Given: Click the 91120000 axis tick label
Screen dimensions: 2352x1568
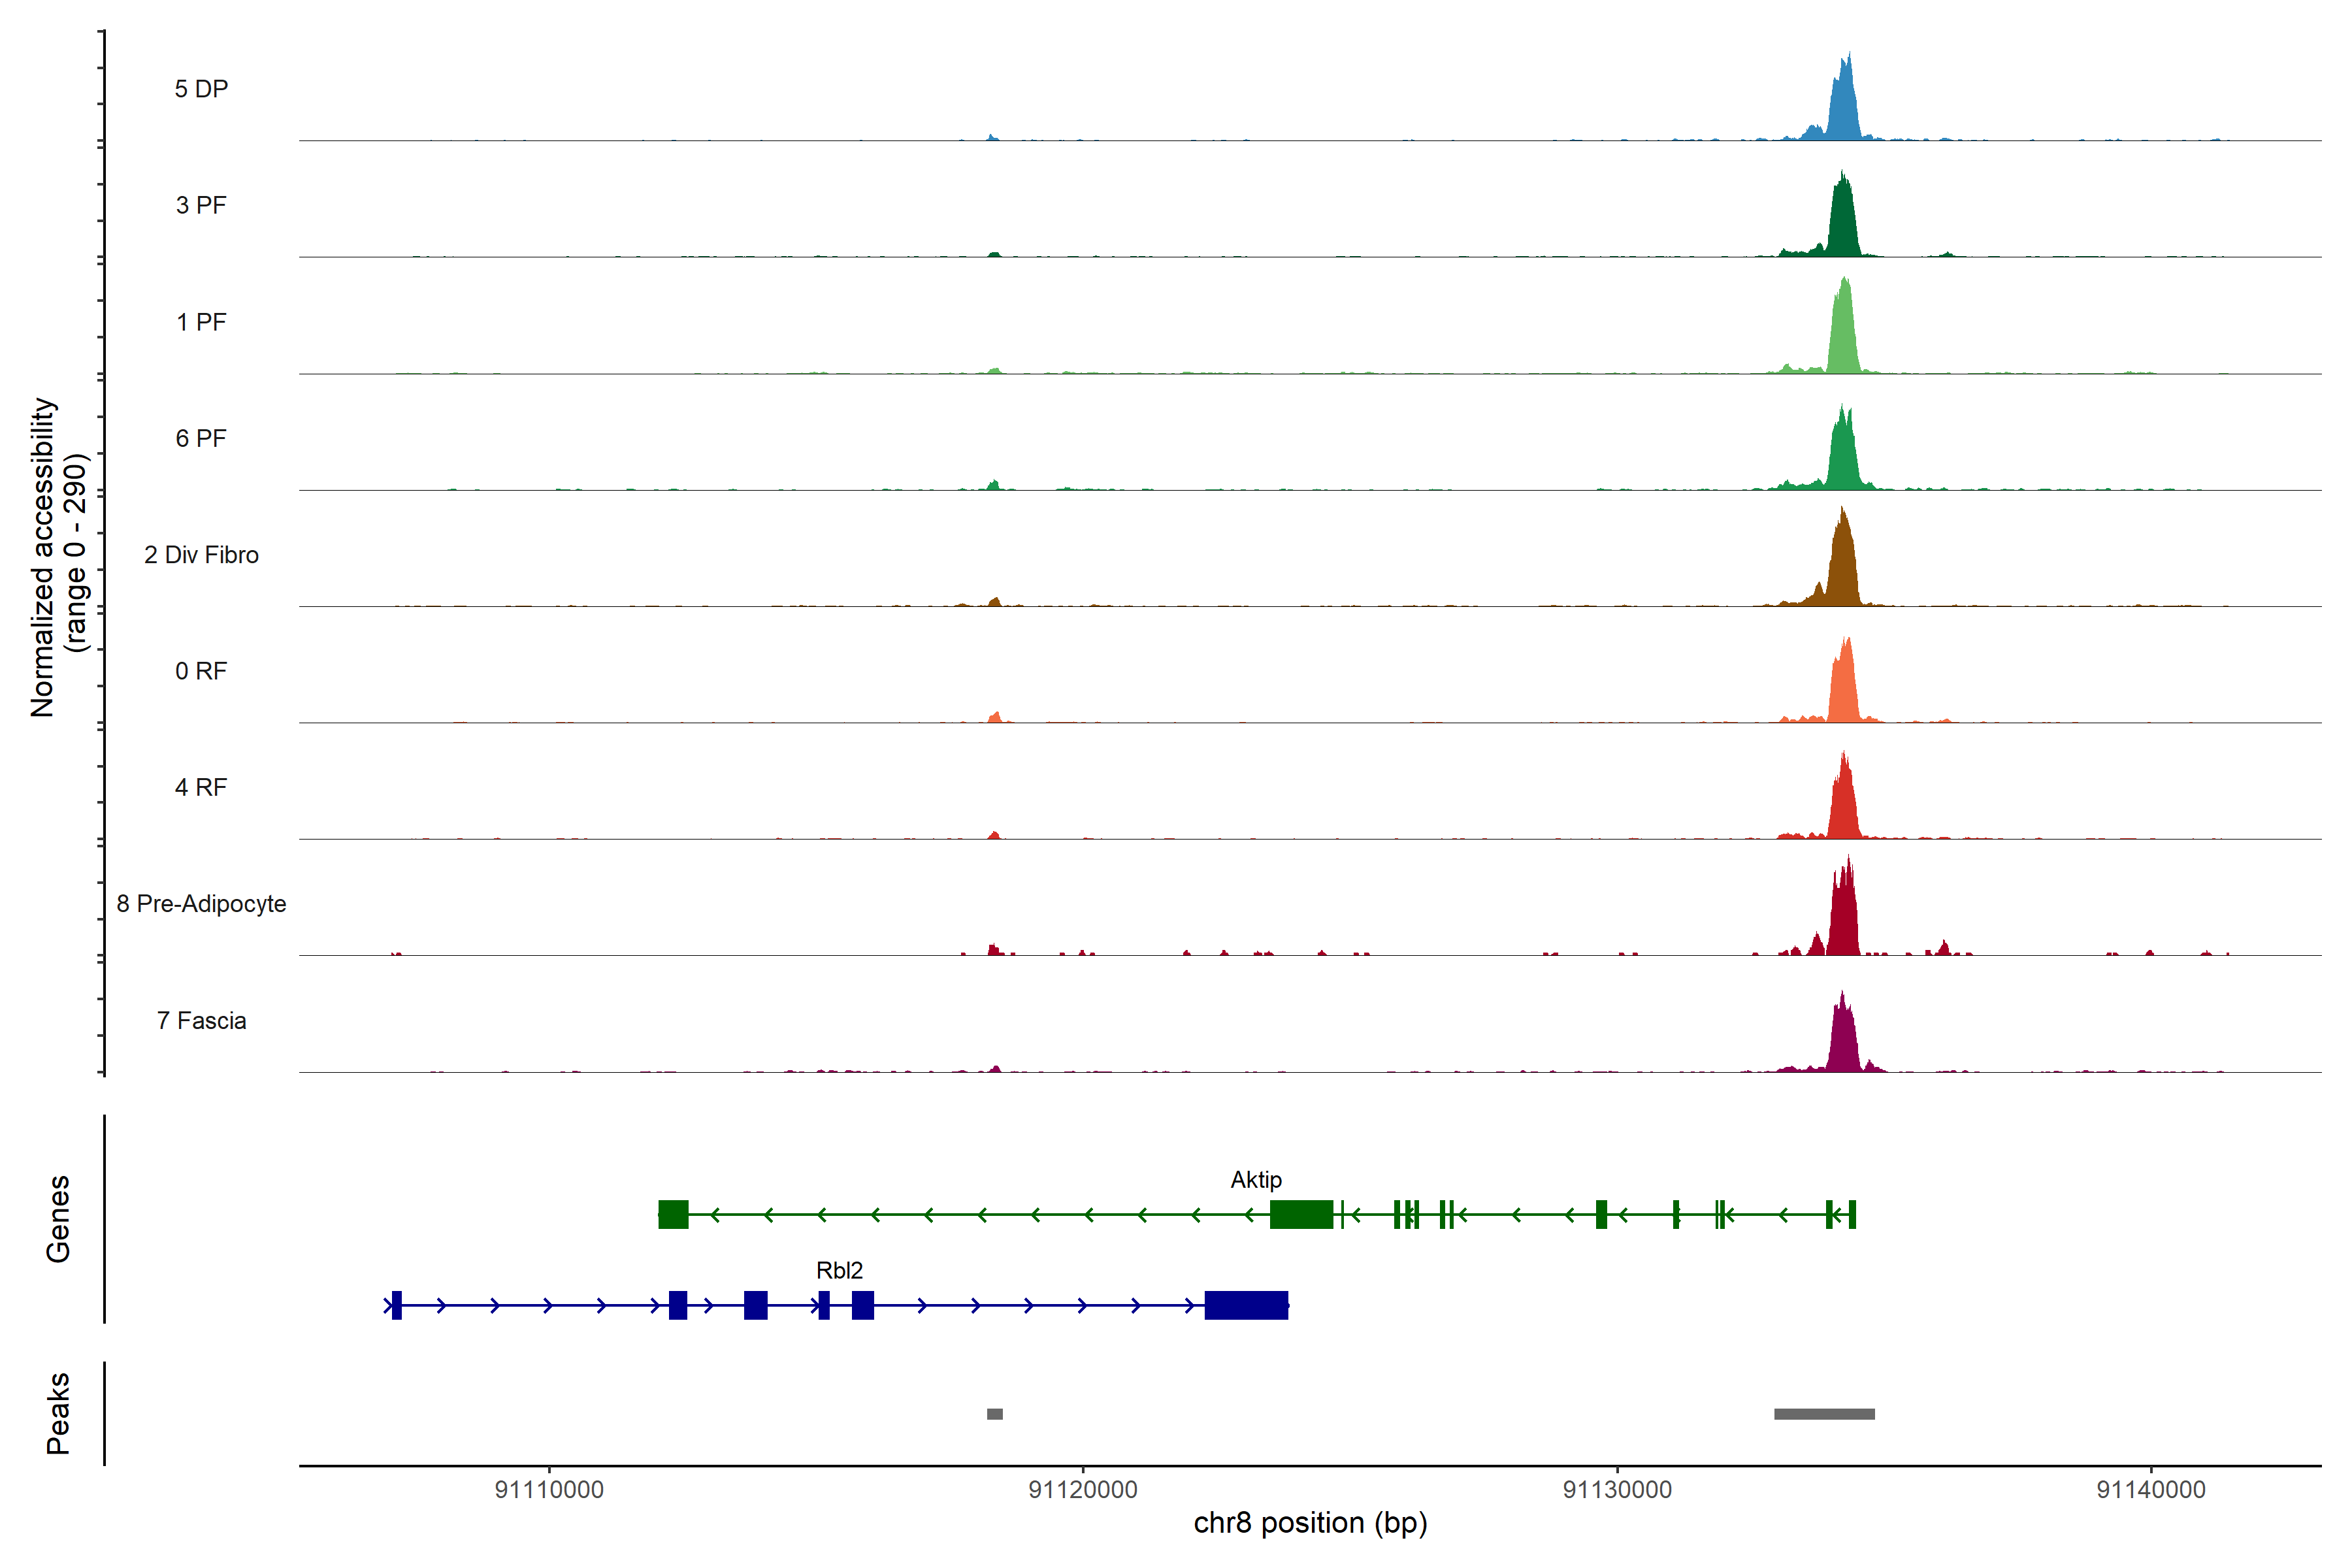Looking at the screenshot, I should pos(1082,1489).
